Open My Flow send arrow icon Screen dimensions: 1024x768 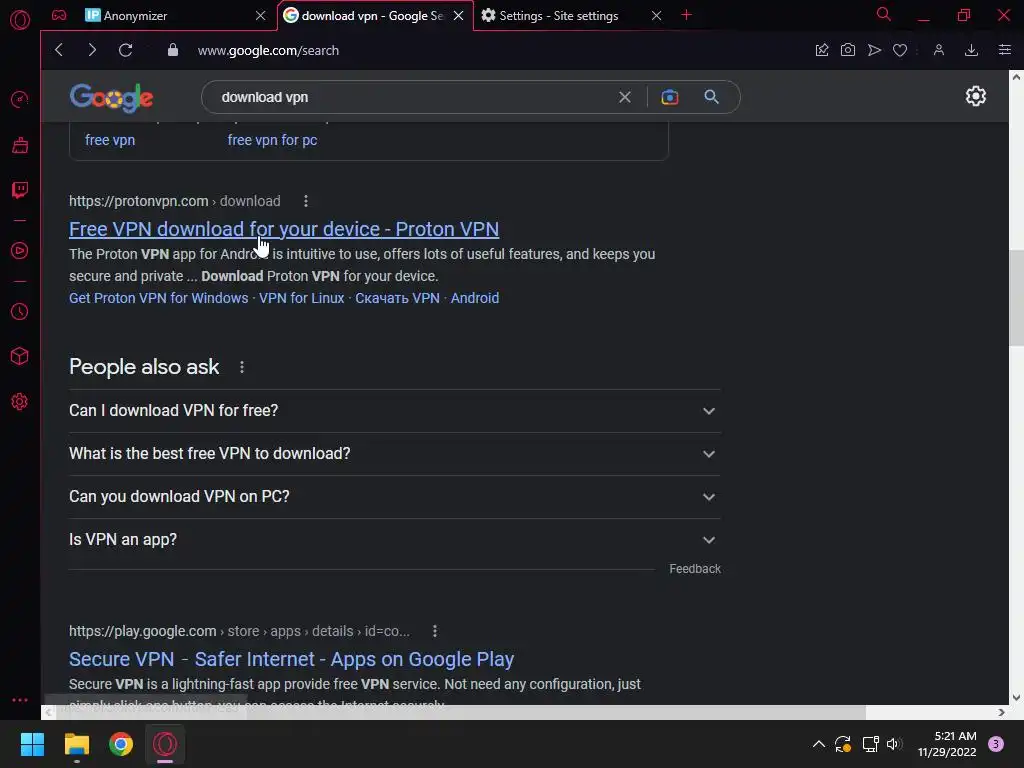click(x=874, y=50)
